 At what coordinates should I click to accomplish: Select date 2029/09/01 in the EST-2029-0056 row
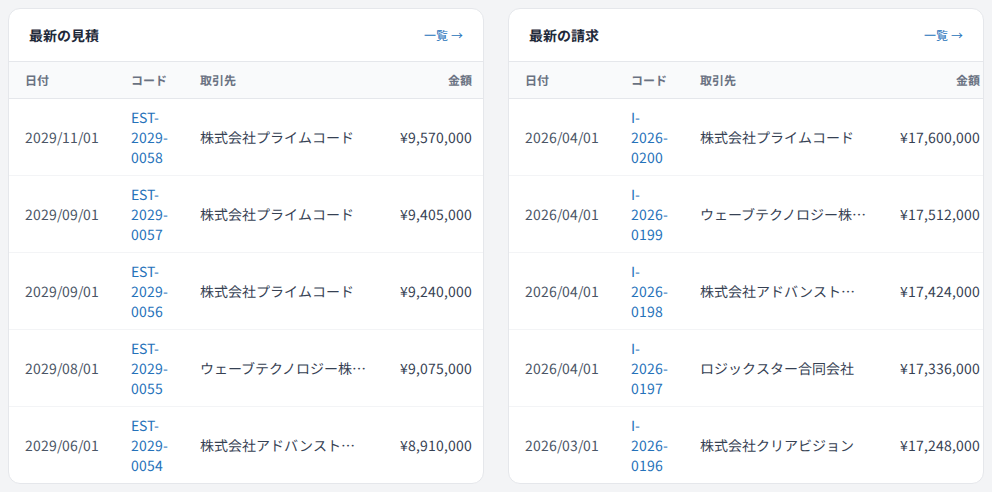click(62, 292)
